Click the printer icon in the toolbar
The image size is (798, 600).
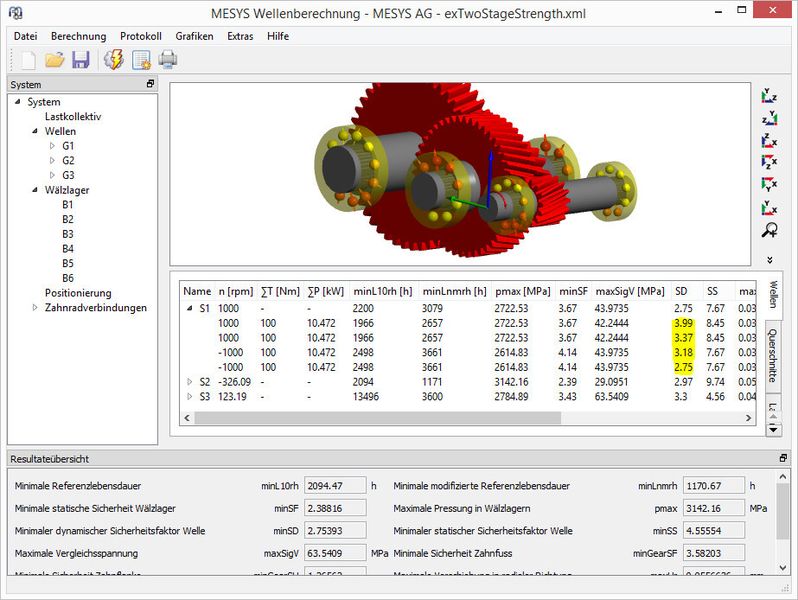(168, 60)
